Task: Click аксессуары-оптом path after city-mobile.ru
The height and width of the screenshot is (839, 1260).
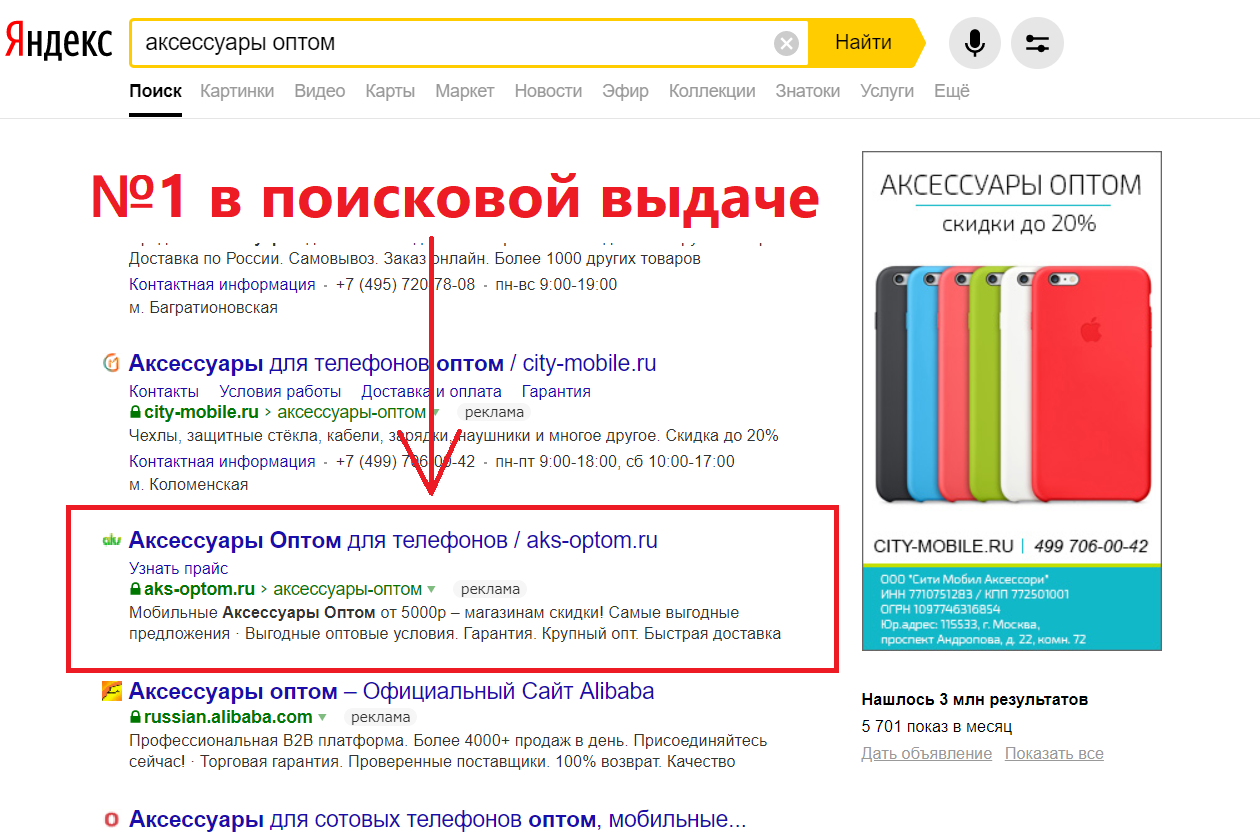Action: [x=352, y=412]
